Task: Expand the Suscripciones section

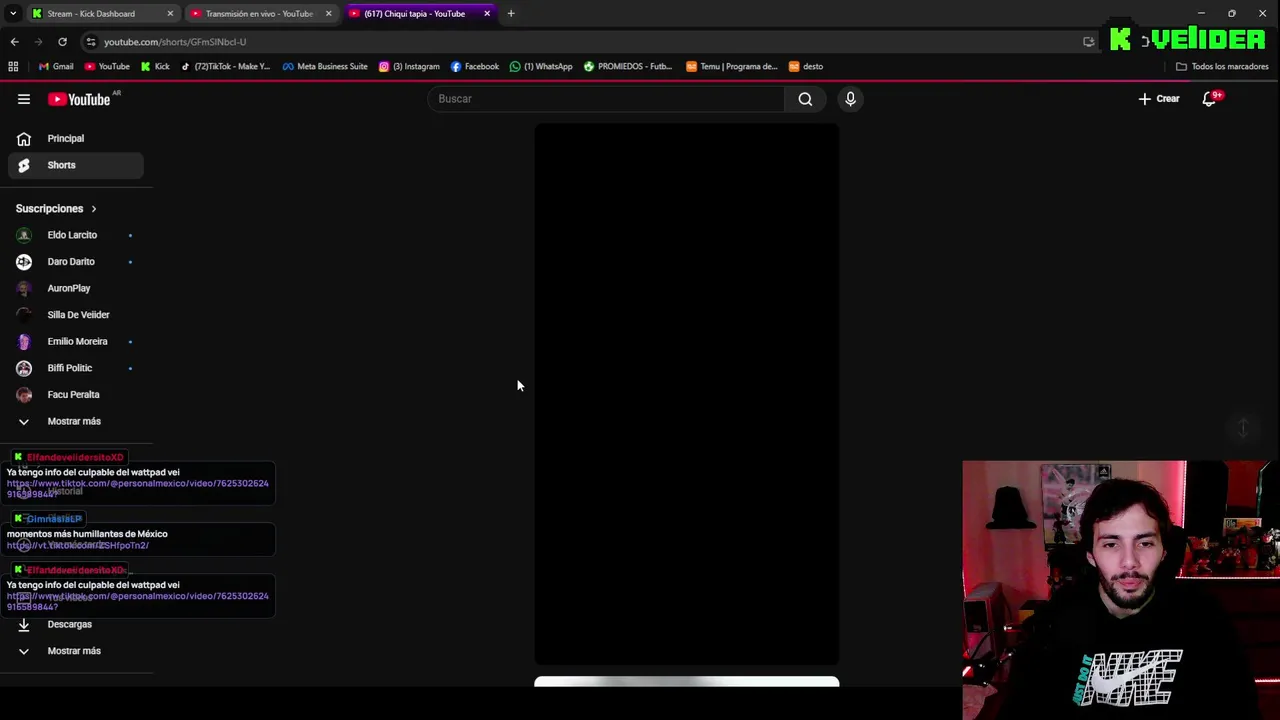Action: click(56, 209)
